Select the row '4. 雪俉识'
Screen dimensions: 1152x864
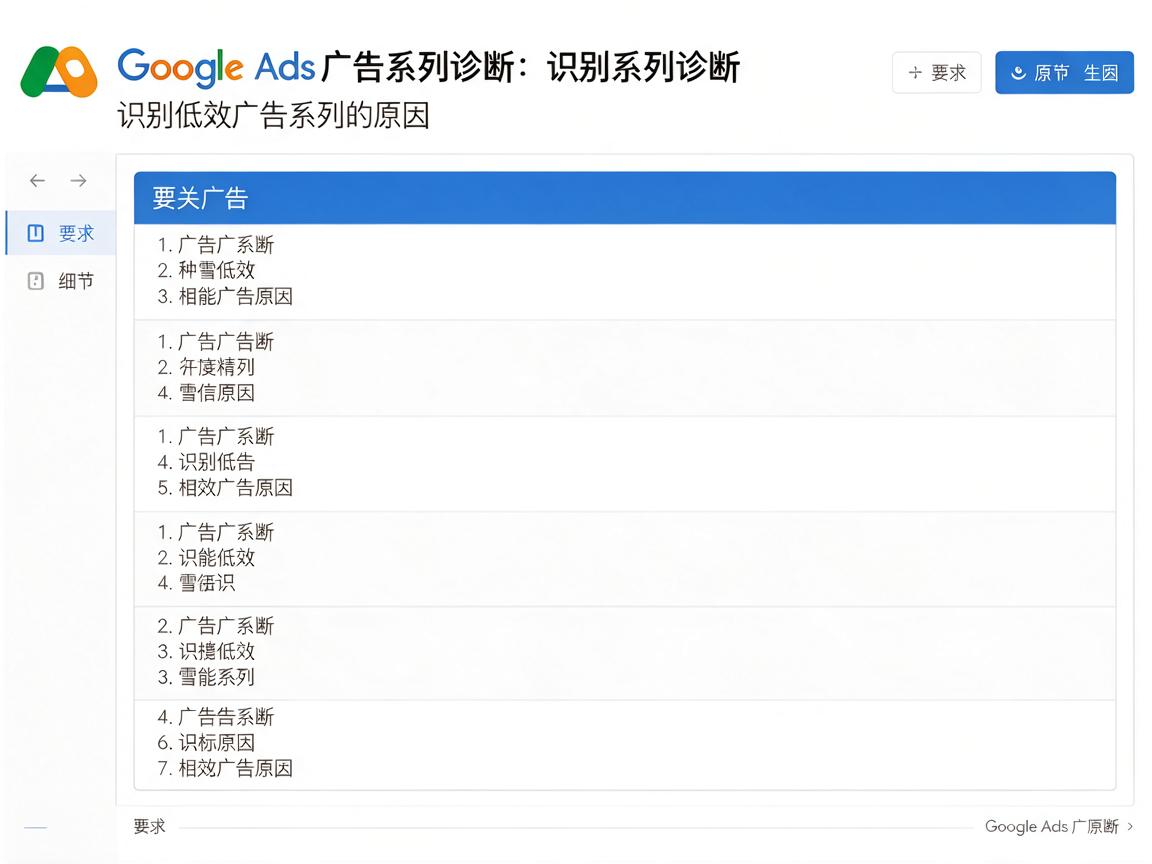click(x=196, y=583)
